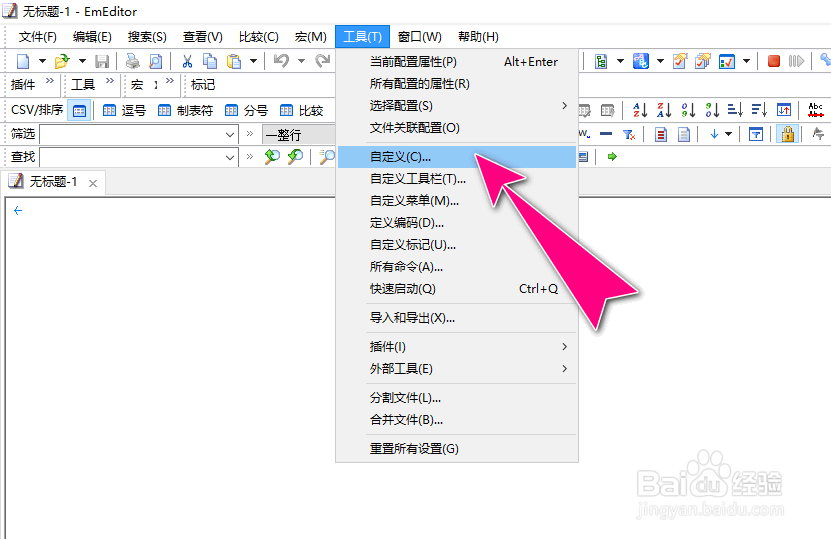Open Print Preview icon
The height and width of the screenshot is (539, 831).
[x=156, y=61]
